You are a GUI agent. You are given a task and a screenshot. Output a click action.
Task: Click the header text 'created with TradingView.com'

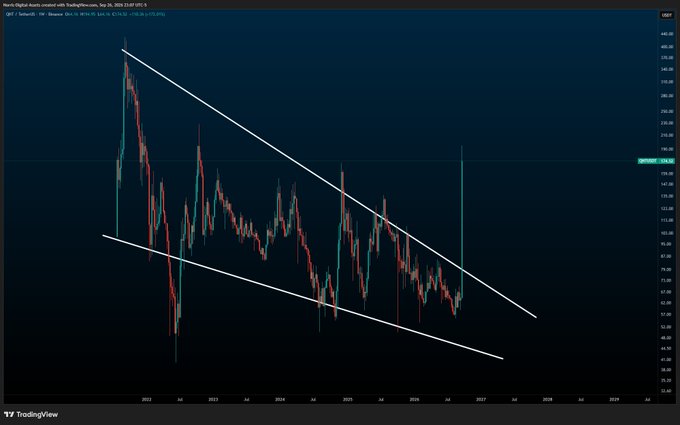69,5
